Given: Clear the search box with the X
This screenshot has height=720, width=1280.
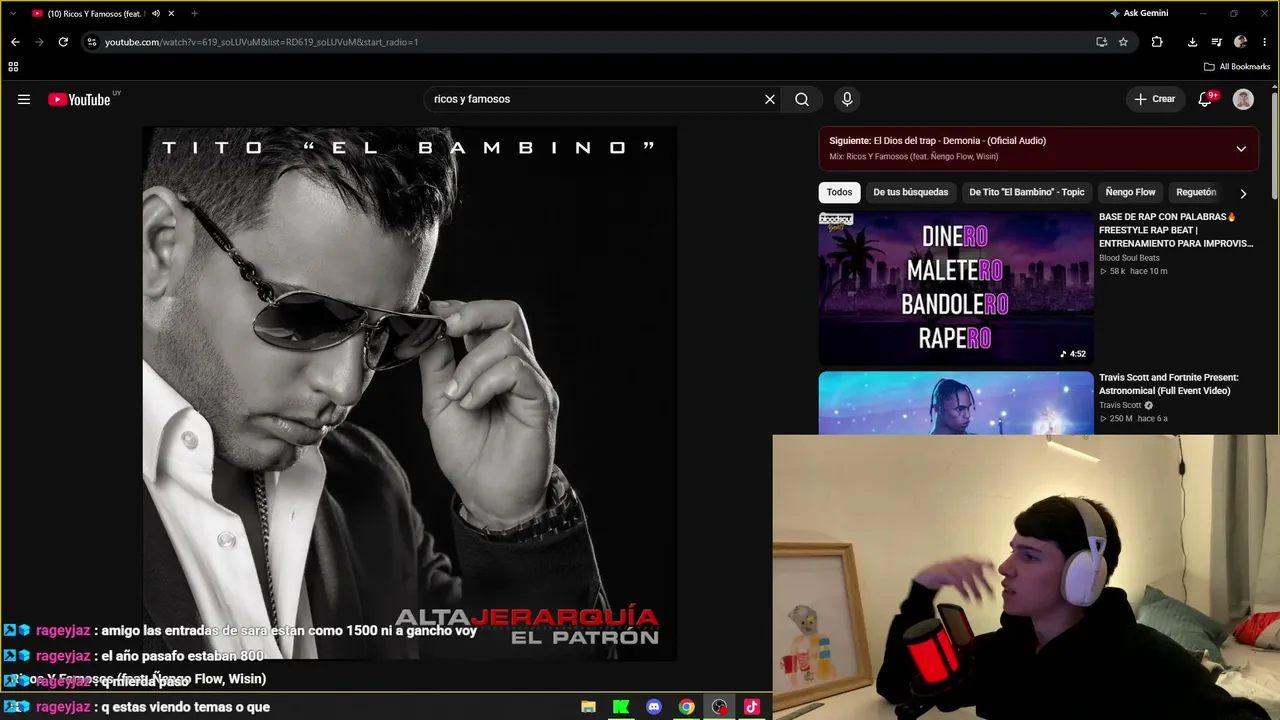Looking at the screenshot, I should [x=770, y=99].
